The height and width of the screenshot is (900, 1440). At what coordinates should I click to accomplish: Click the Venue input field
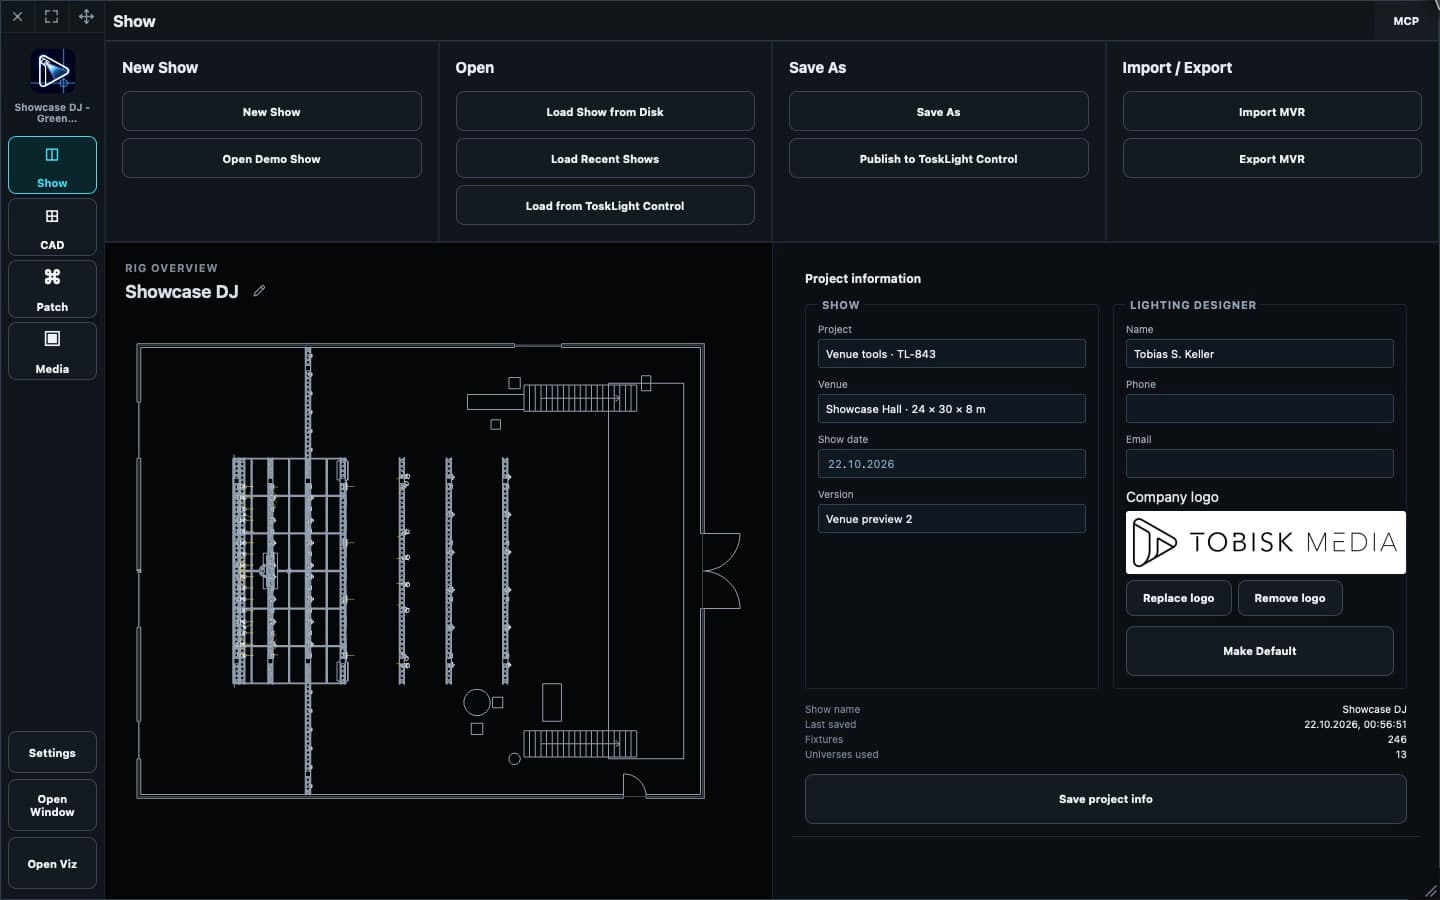[x=952, y=409]
